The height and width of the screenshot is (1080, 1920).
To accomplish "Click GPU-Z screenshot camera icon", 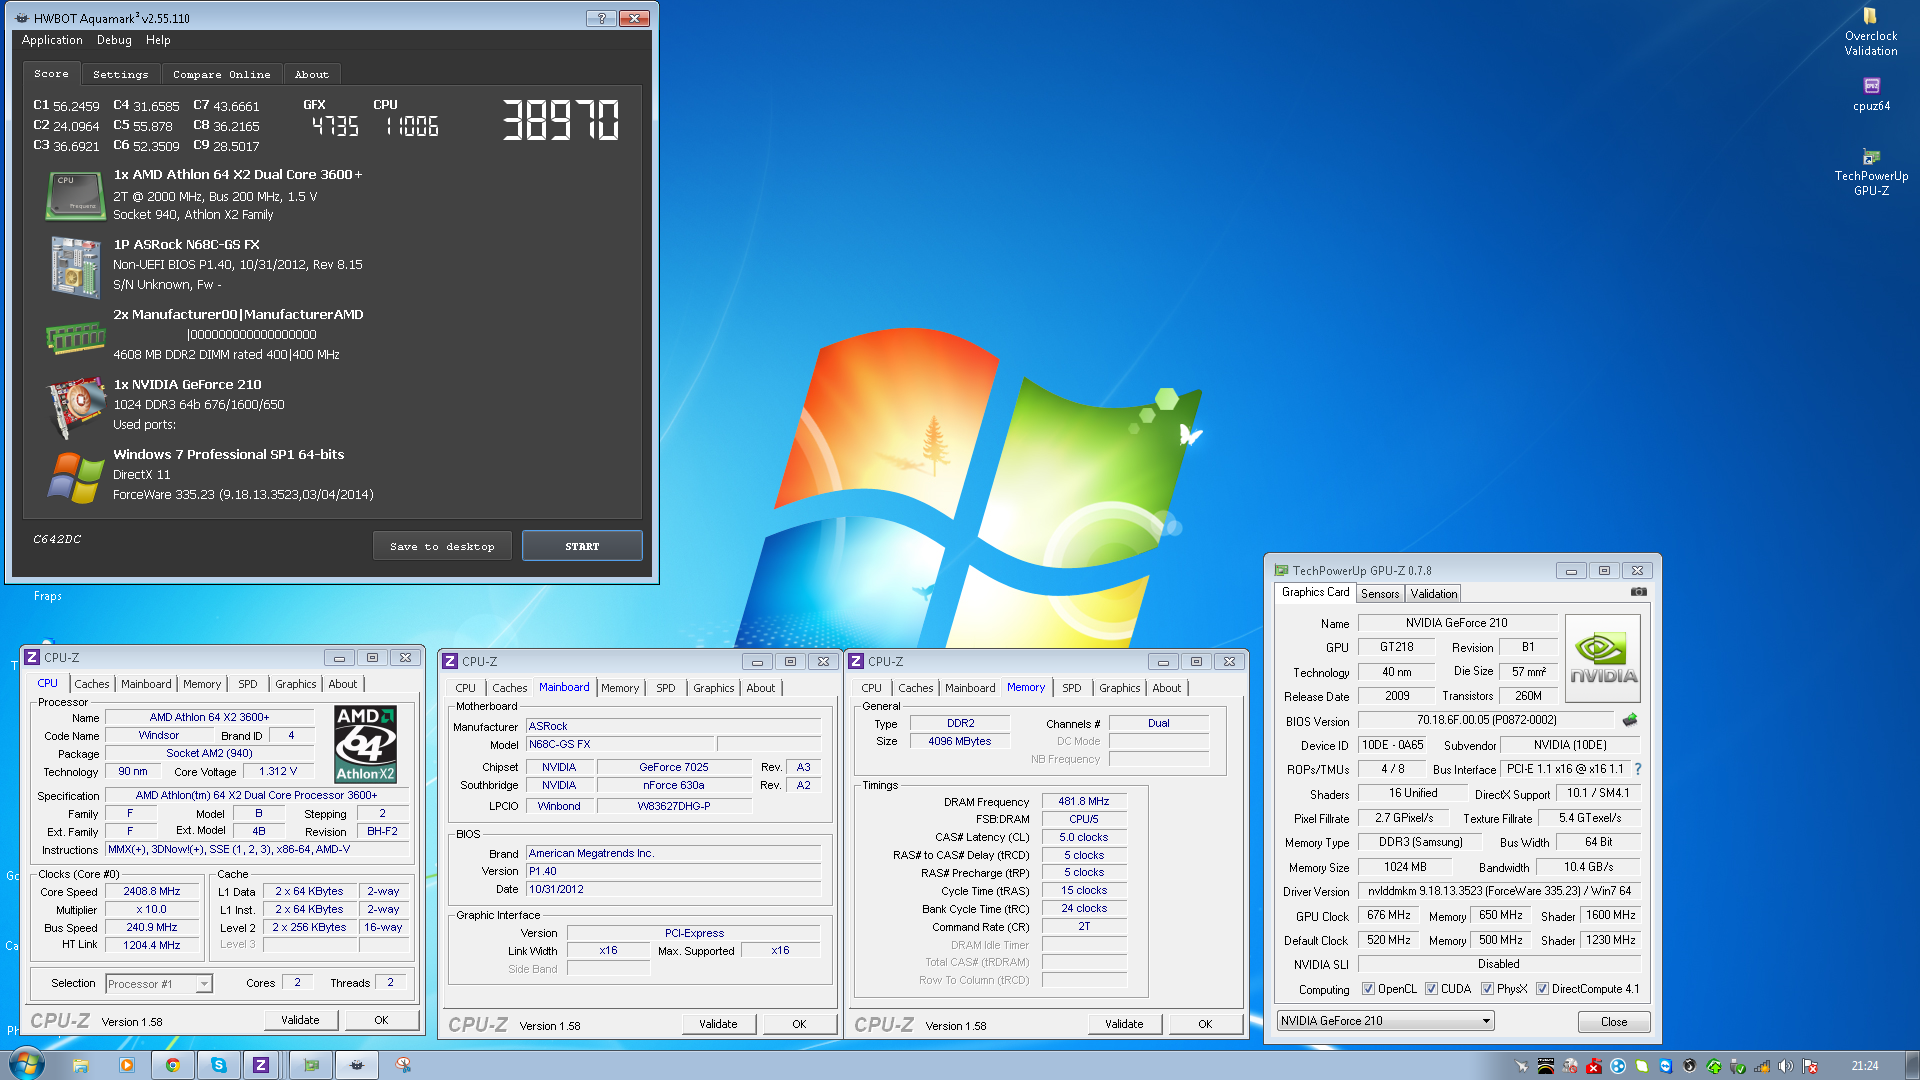I will pos(1638,592).
